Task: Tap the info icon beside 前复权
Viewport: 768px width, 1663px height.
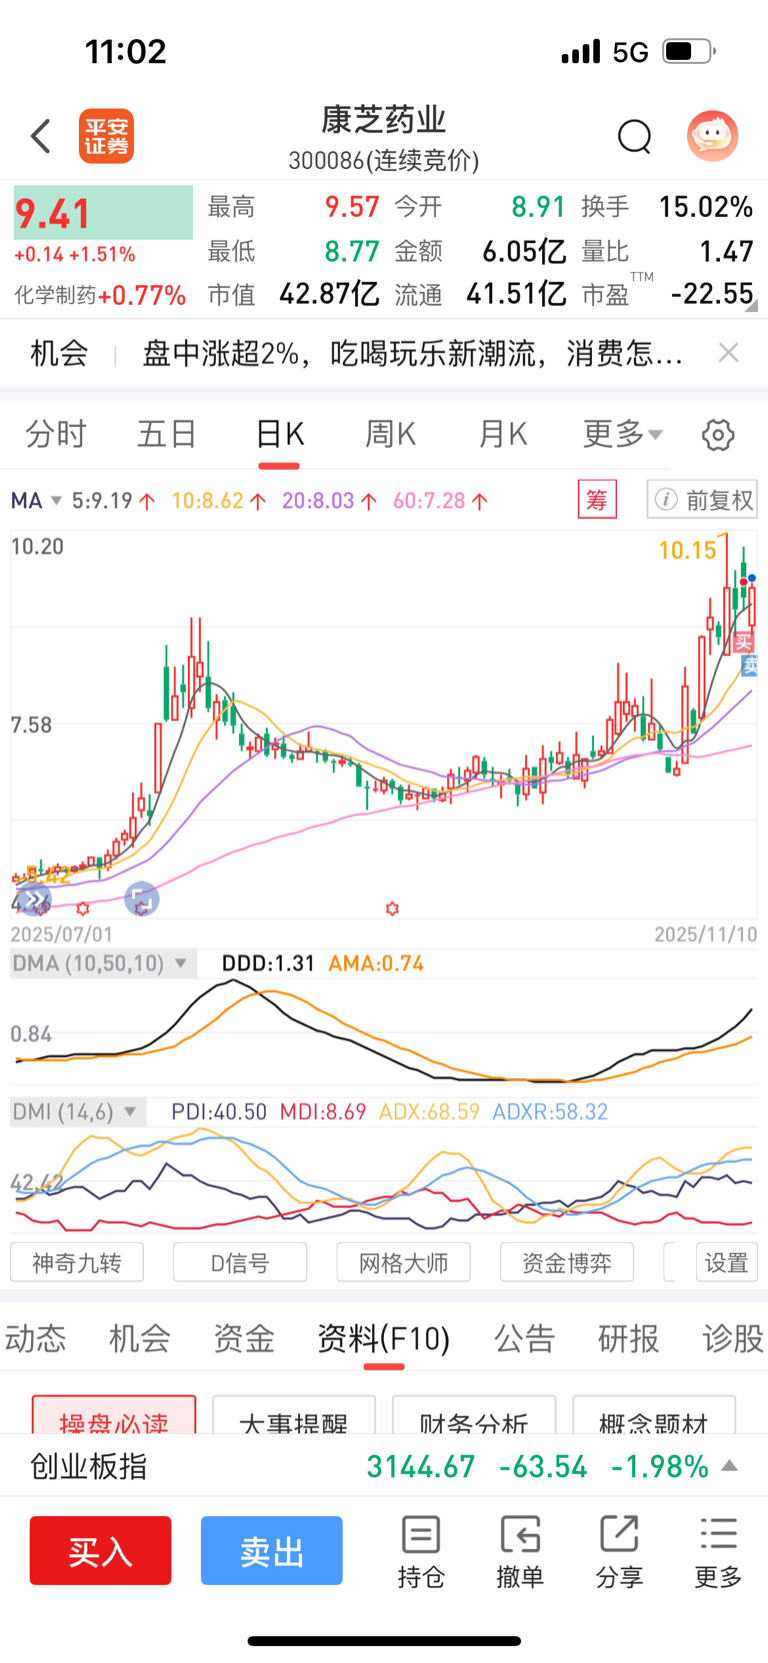Action: [665, 500]
